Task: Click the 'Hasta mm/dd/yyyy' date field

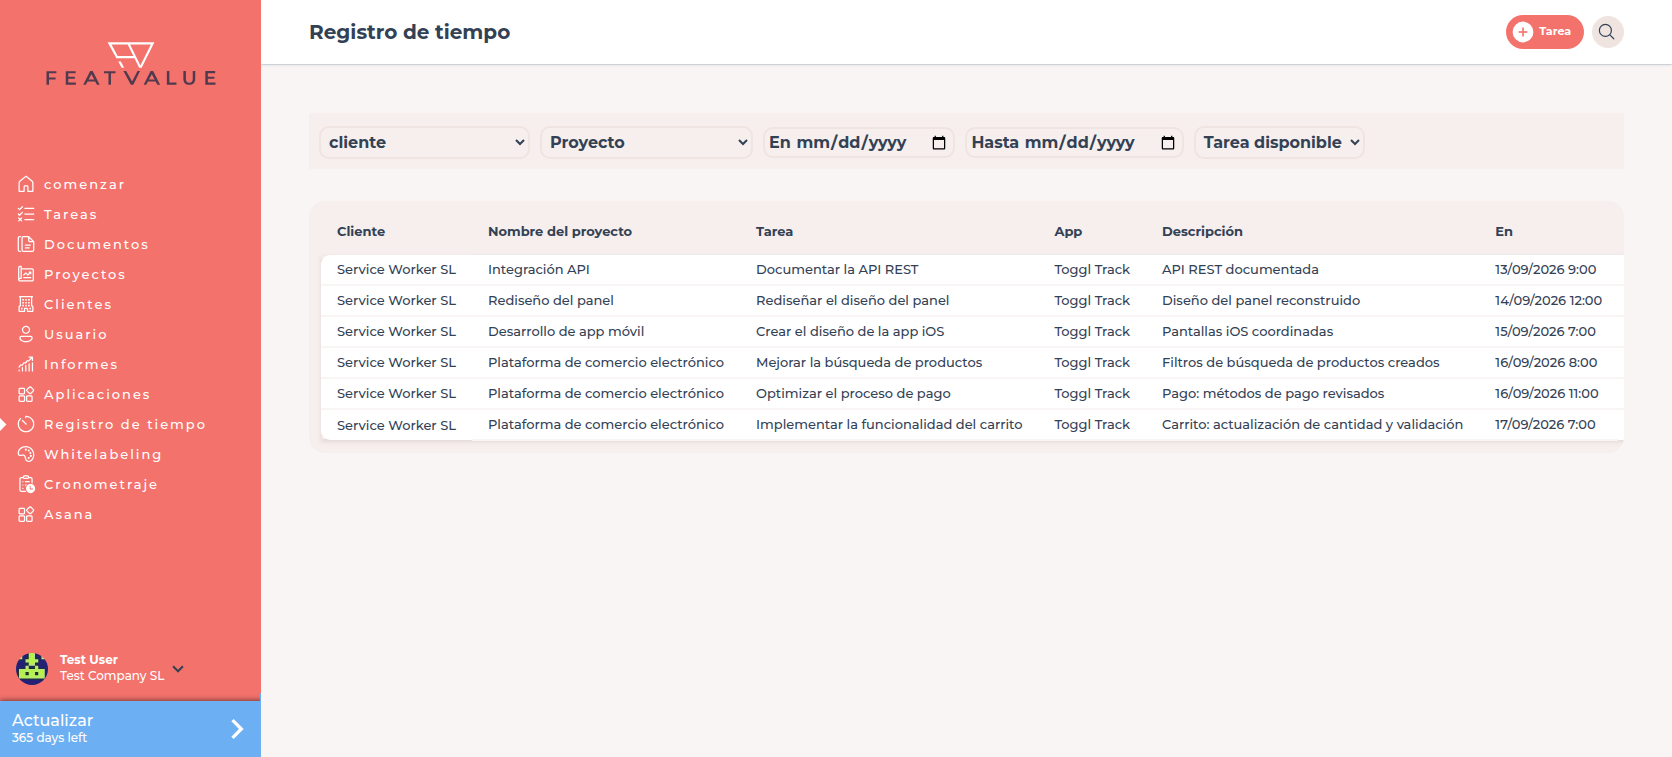Action: tap(1074, 142)
